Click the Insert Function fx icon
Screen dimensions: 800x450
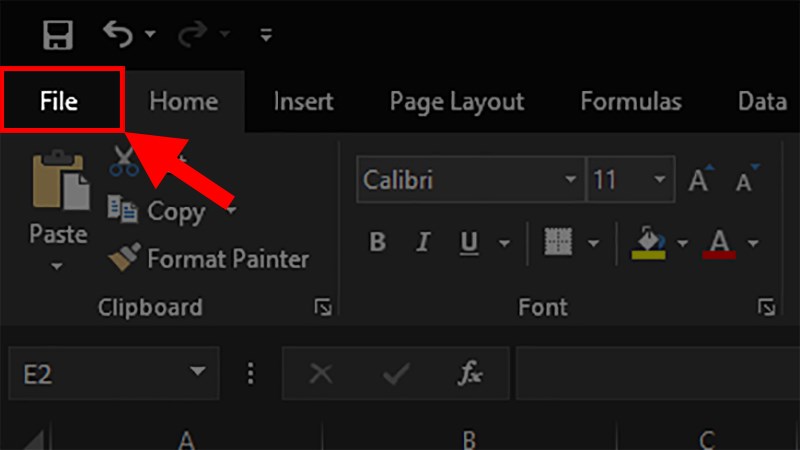coord(470,373)
